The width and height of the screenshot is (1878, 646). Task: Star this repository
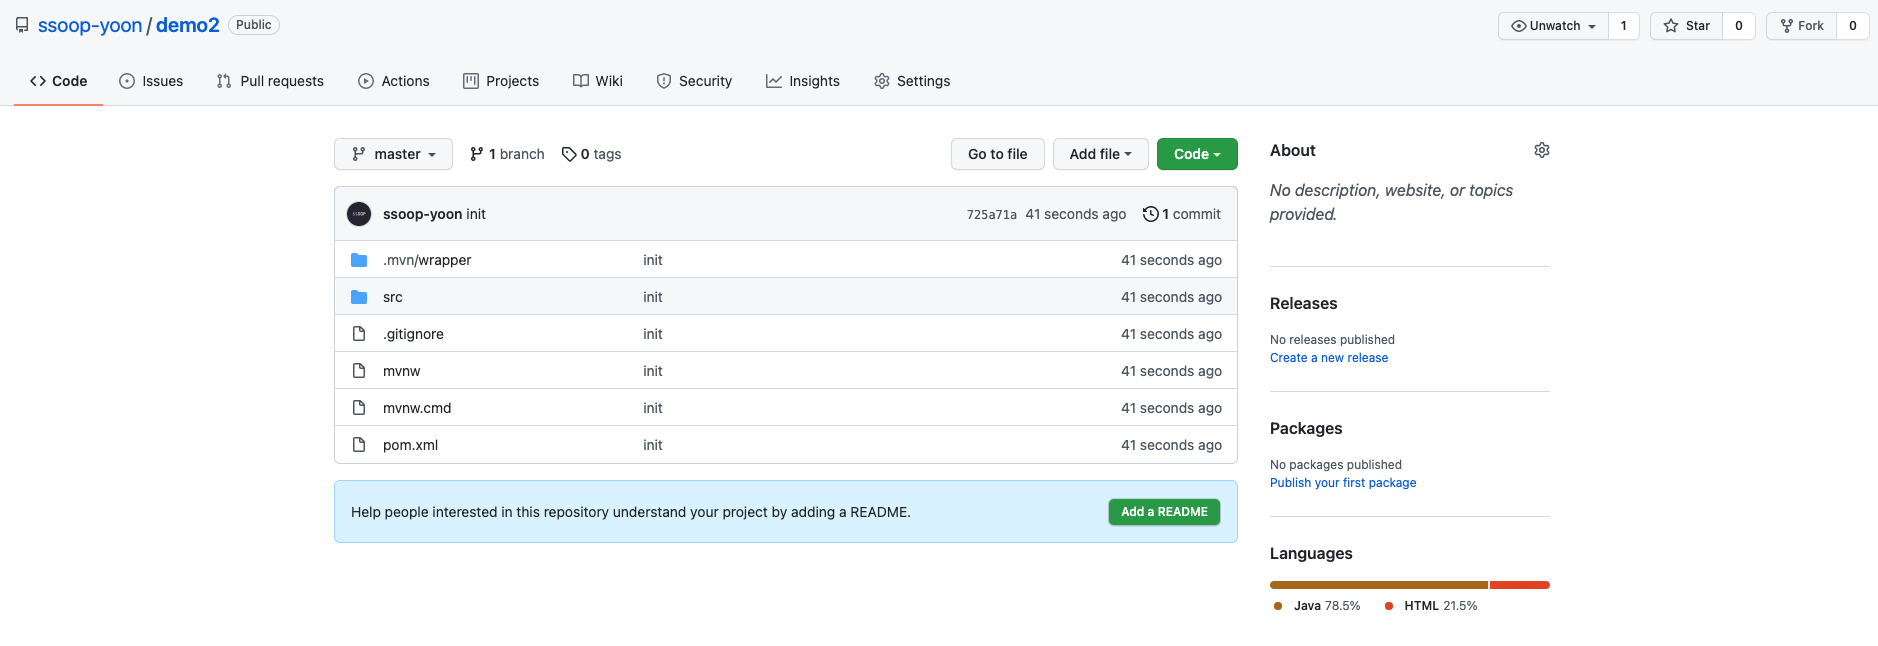(1687, 26)
